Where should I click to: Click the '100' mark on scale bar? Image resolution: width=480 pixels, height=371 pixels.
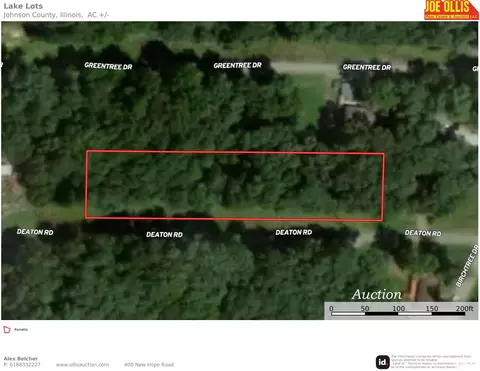(x=398, y=308)
